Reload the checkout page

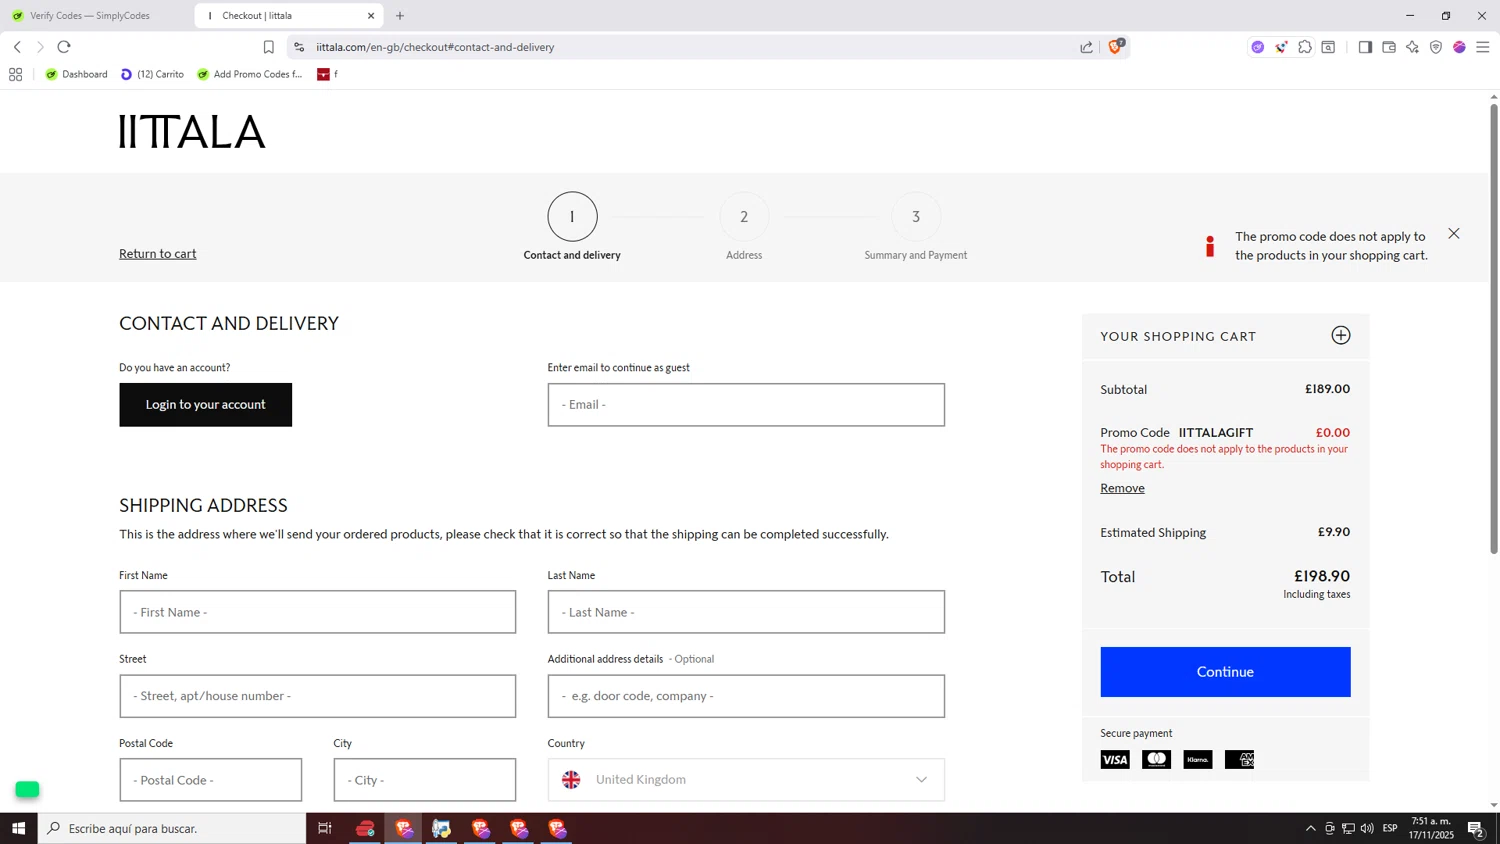(64, 47)
